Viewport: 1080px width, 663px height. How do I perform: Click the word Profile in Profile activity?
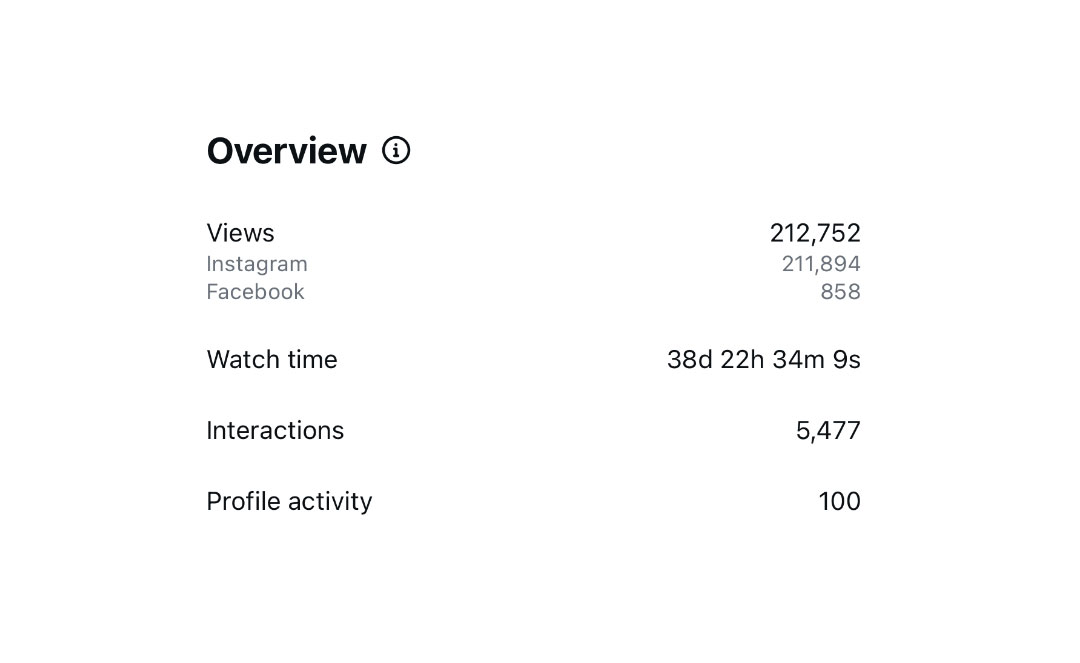click(x=236, y=502)
